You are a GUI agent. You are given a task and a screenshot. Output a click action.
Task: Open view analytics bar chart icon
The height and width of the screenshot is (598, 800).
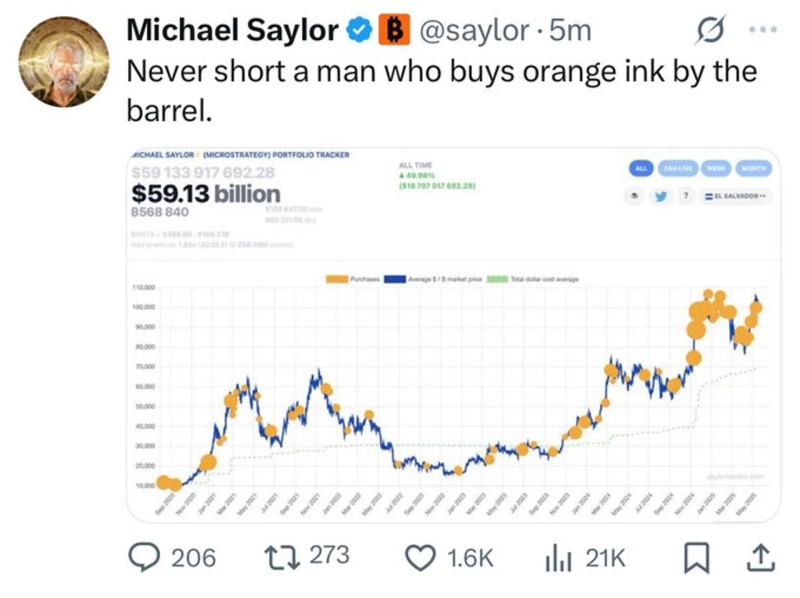[x=558, y=557]
